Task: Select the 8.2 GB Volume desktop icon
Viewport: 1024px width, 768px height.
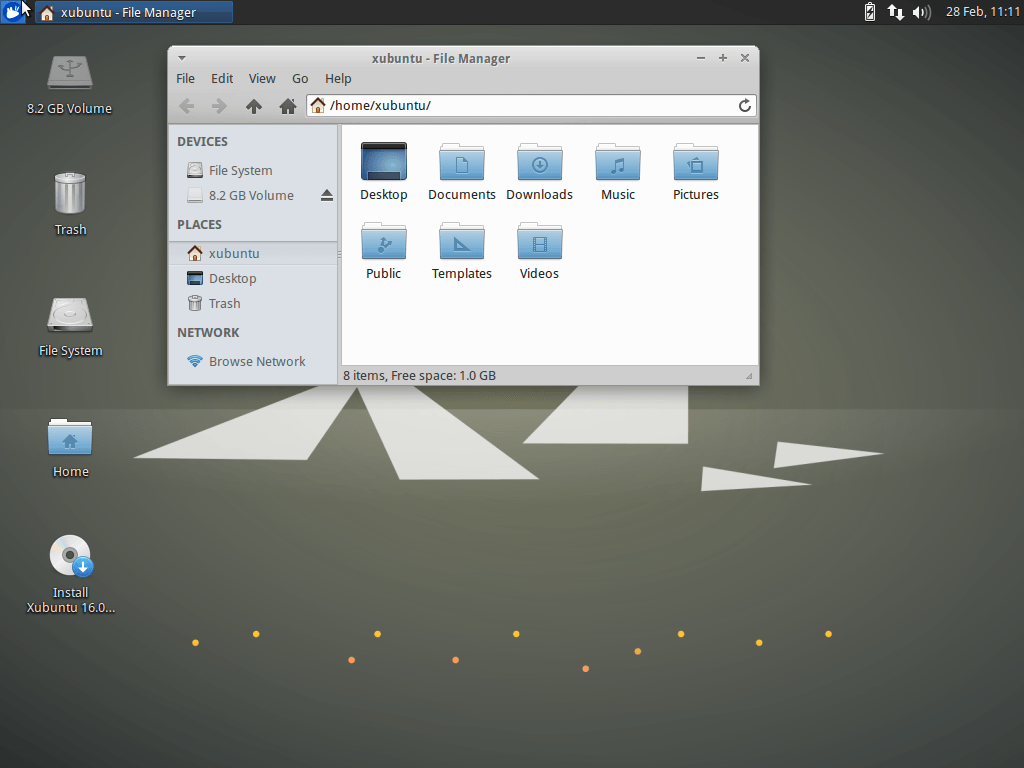Action: [x=70, y=85]
